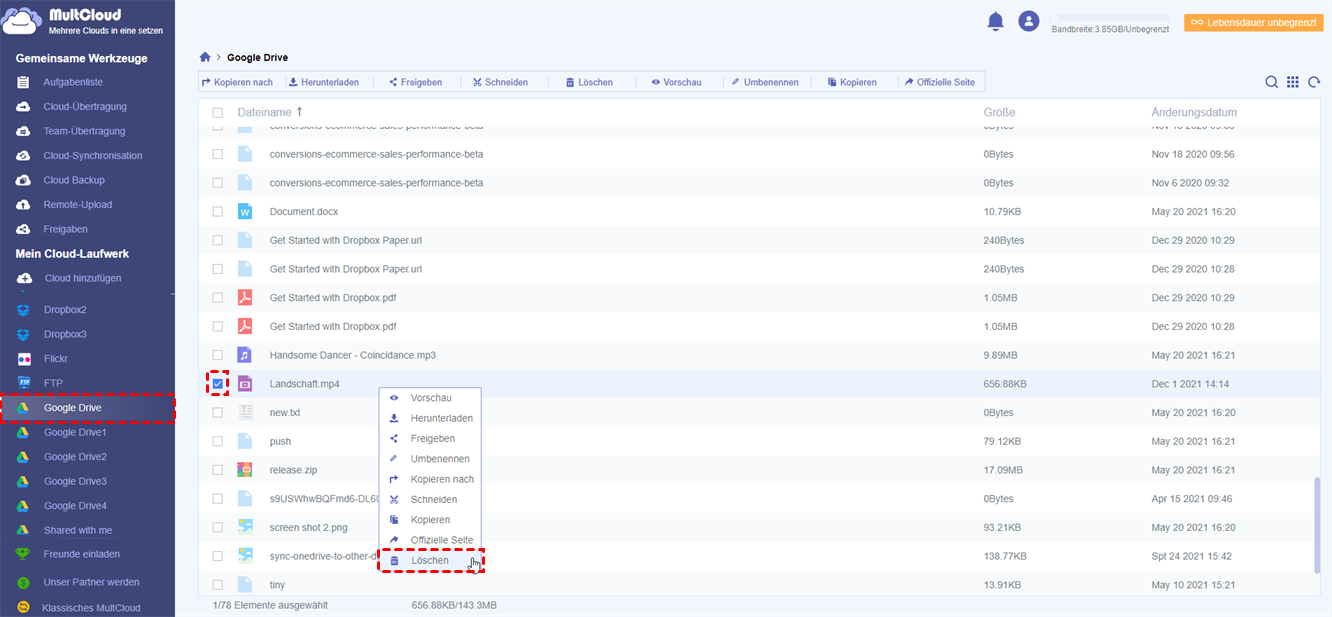This screenshot has height=617, width=1332.
Task: Click Google Drive breadcrumb text
Action: (257, 58)
